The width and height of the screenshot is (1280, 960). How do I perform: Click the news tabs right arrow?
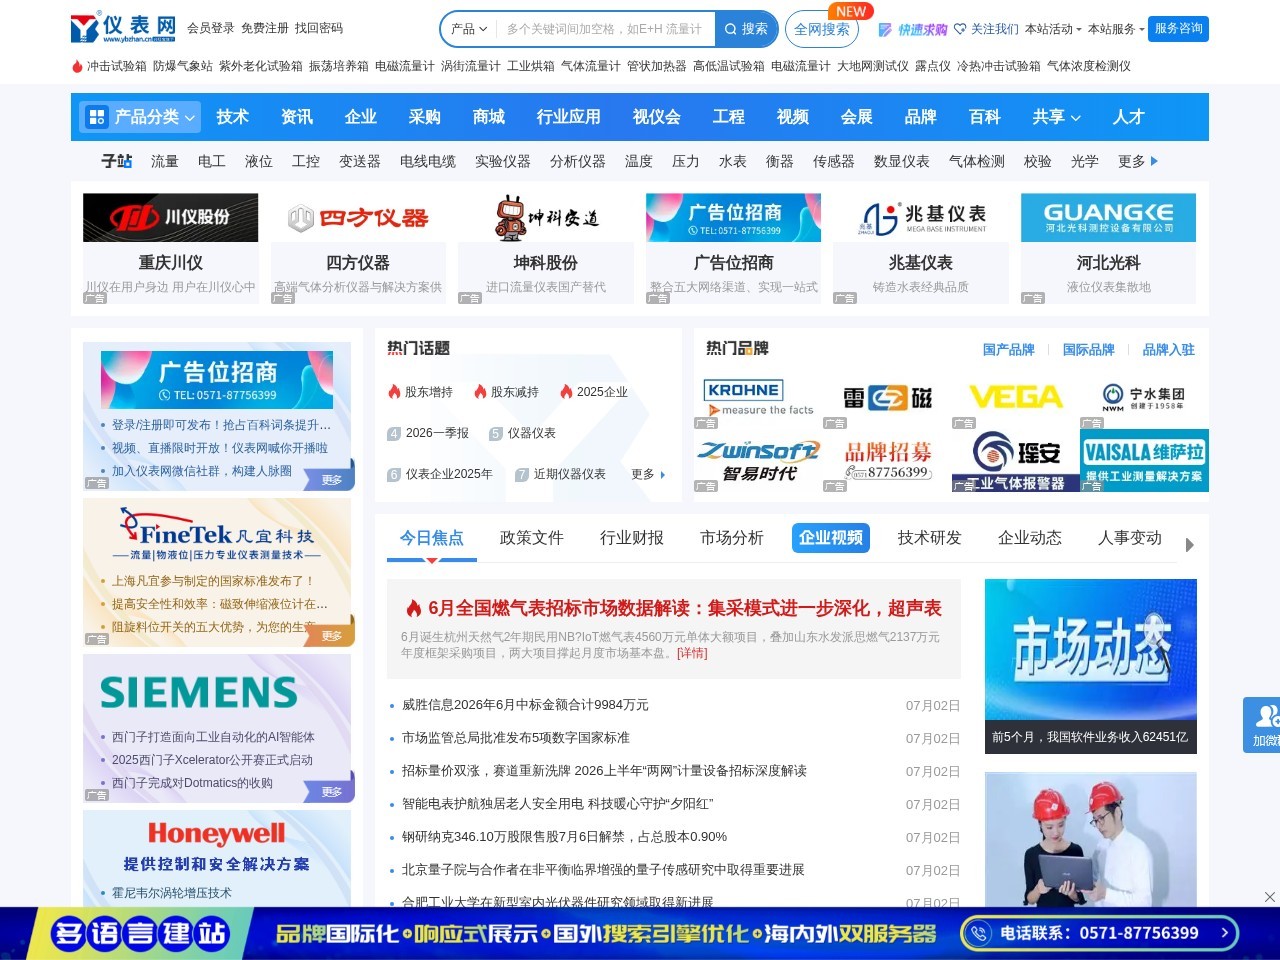[x=1189, y=545]
